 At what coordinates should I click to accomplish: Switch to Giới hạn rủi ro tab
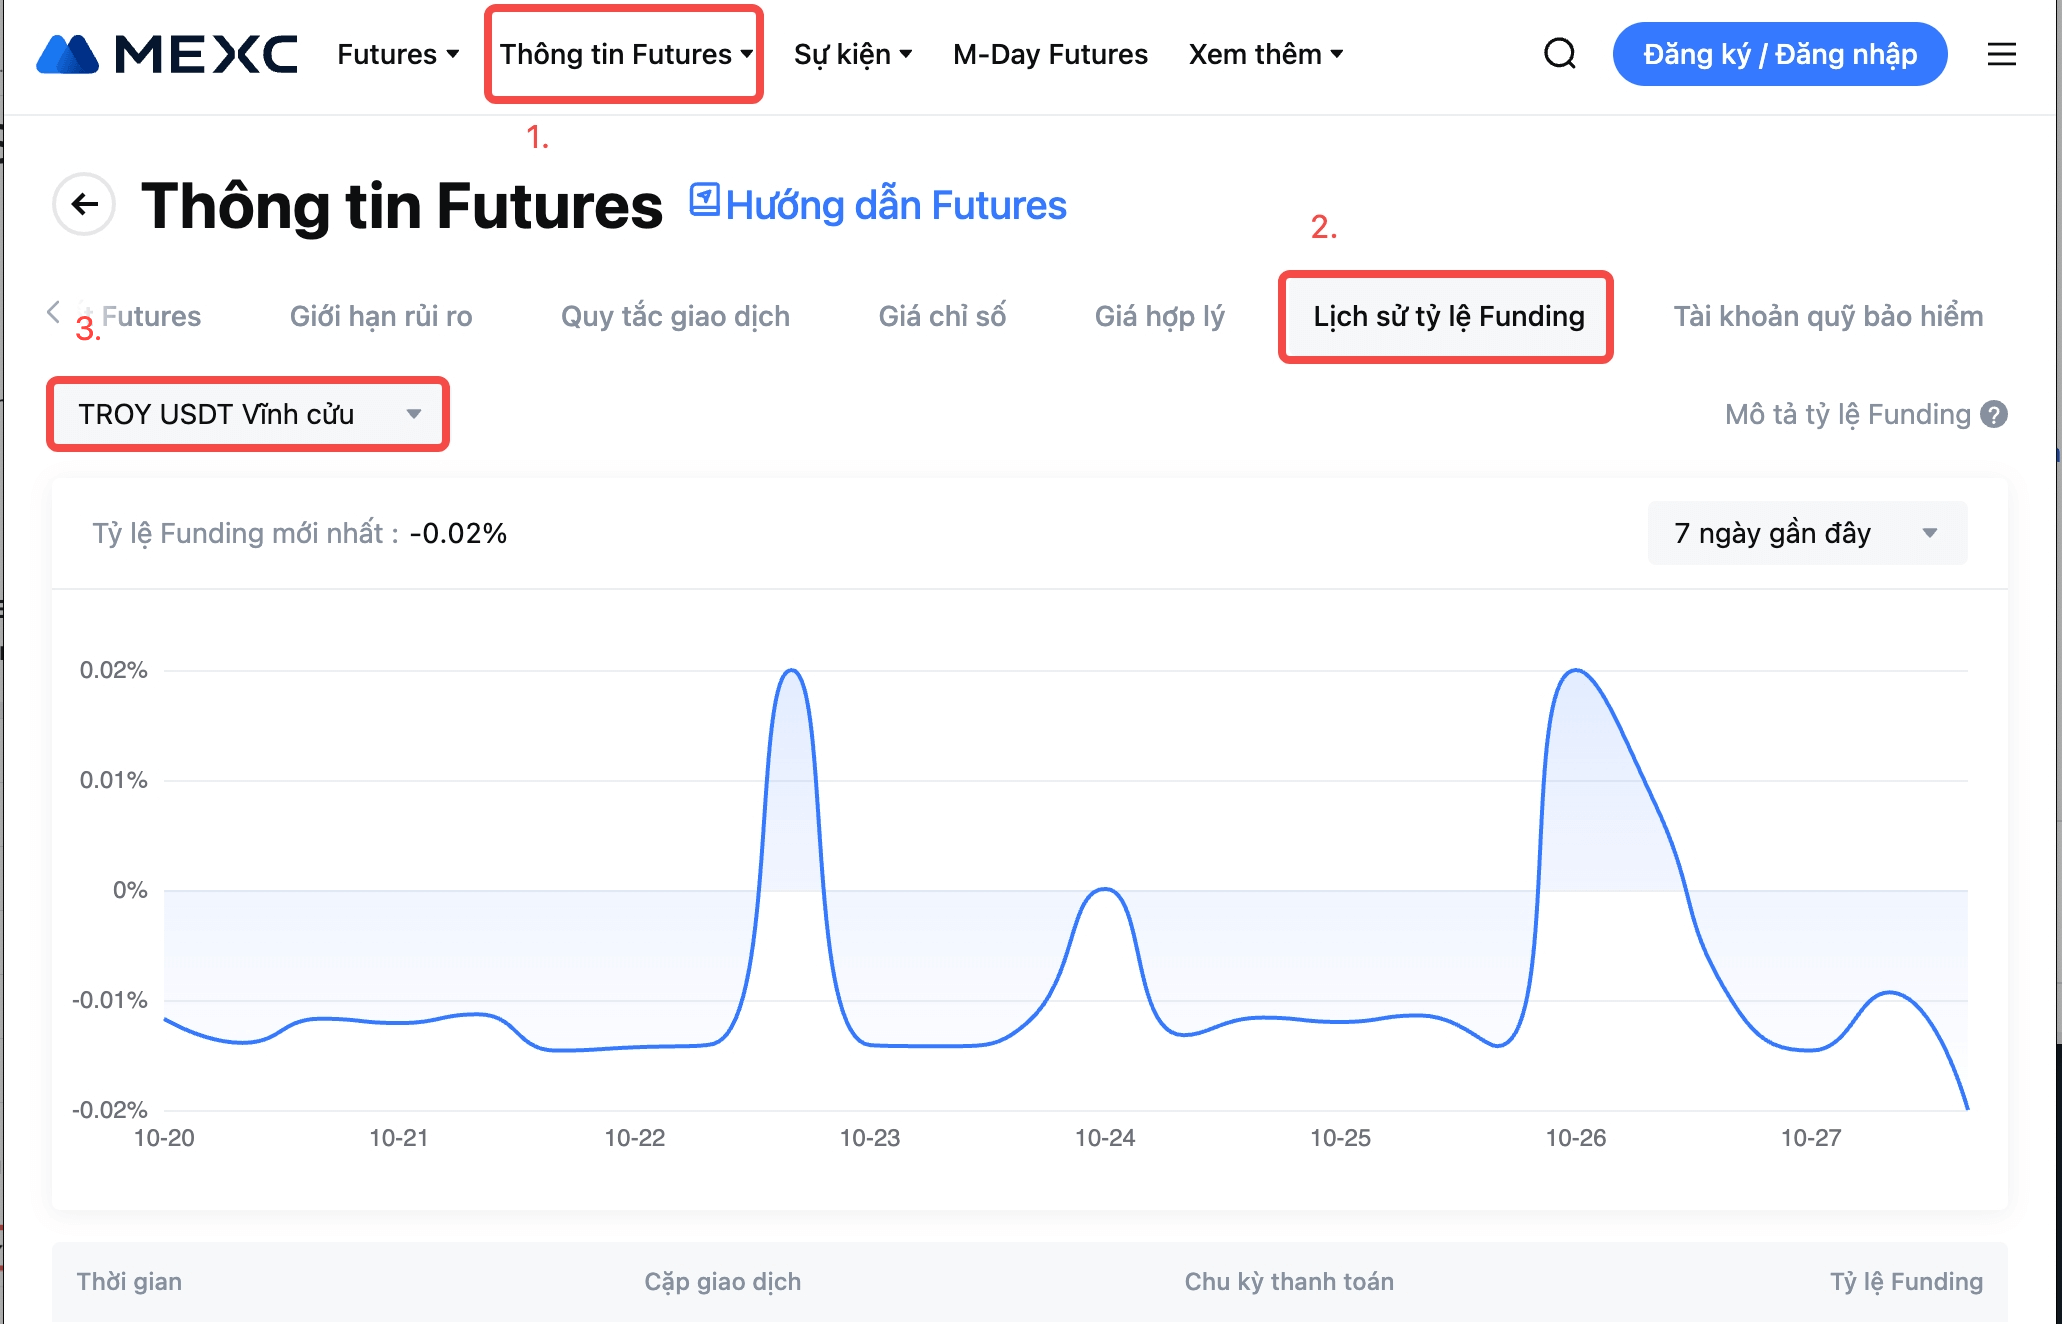tap(381, 316)
